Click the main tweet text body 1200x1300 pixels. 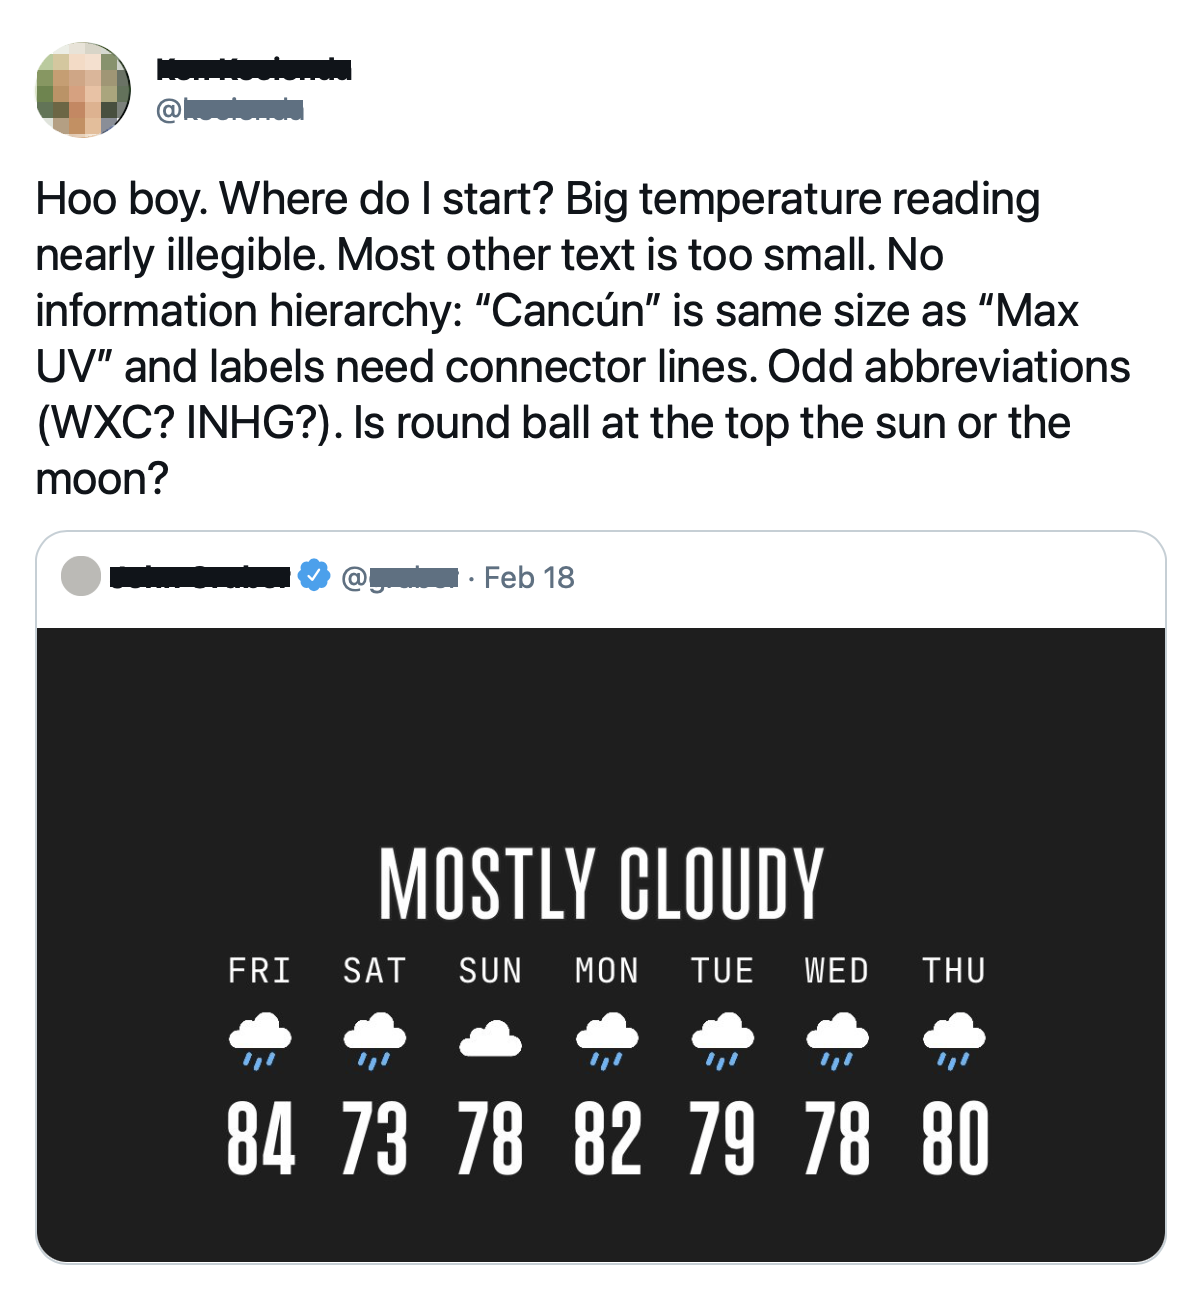coord(583,339)
